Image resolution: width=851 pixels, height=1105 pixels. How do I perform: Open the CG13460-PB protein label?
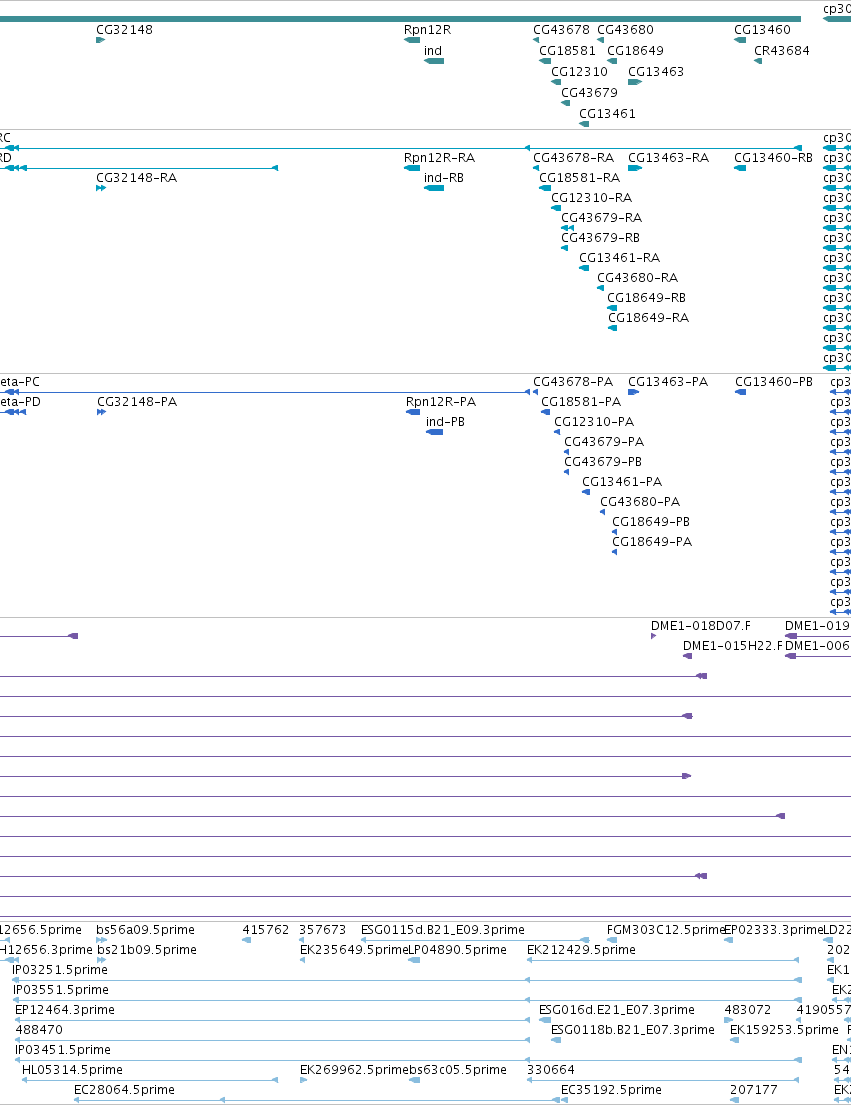point(774,382)
